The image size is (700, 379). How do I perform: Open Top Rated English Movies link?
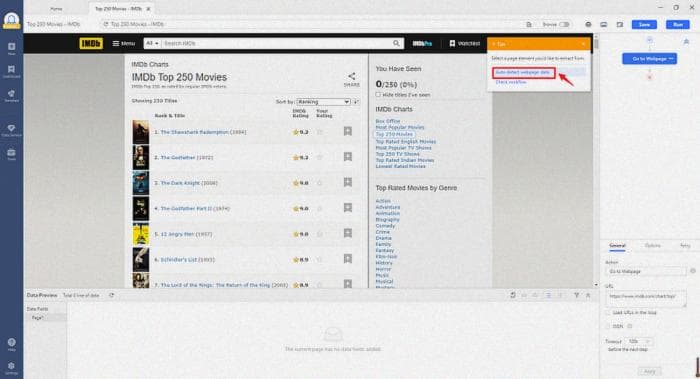(x=405, y=142)
